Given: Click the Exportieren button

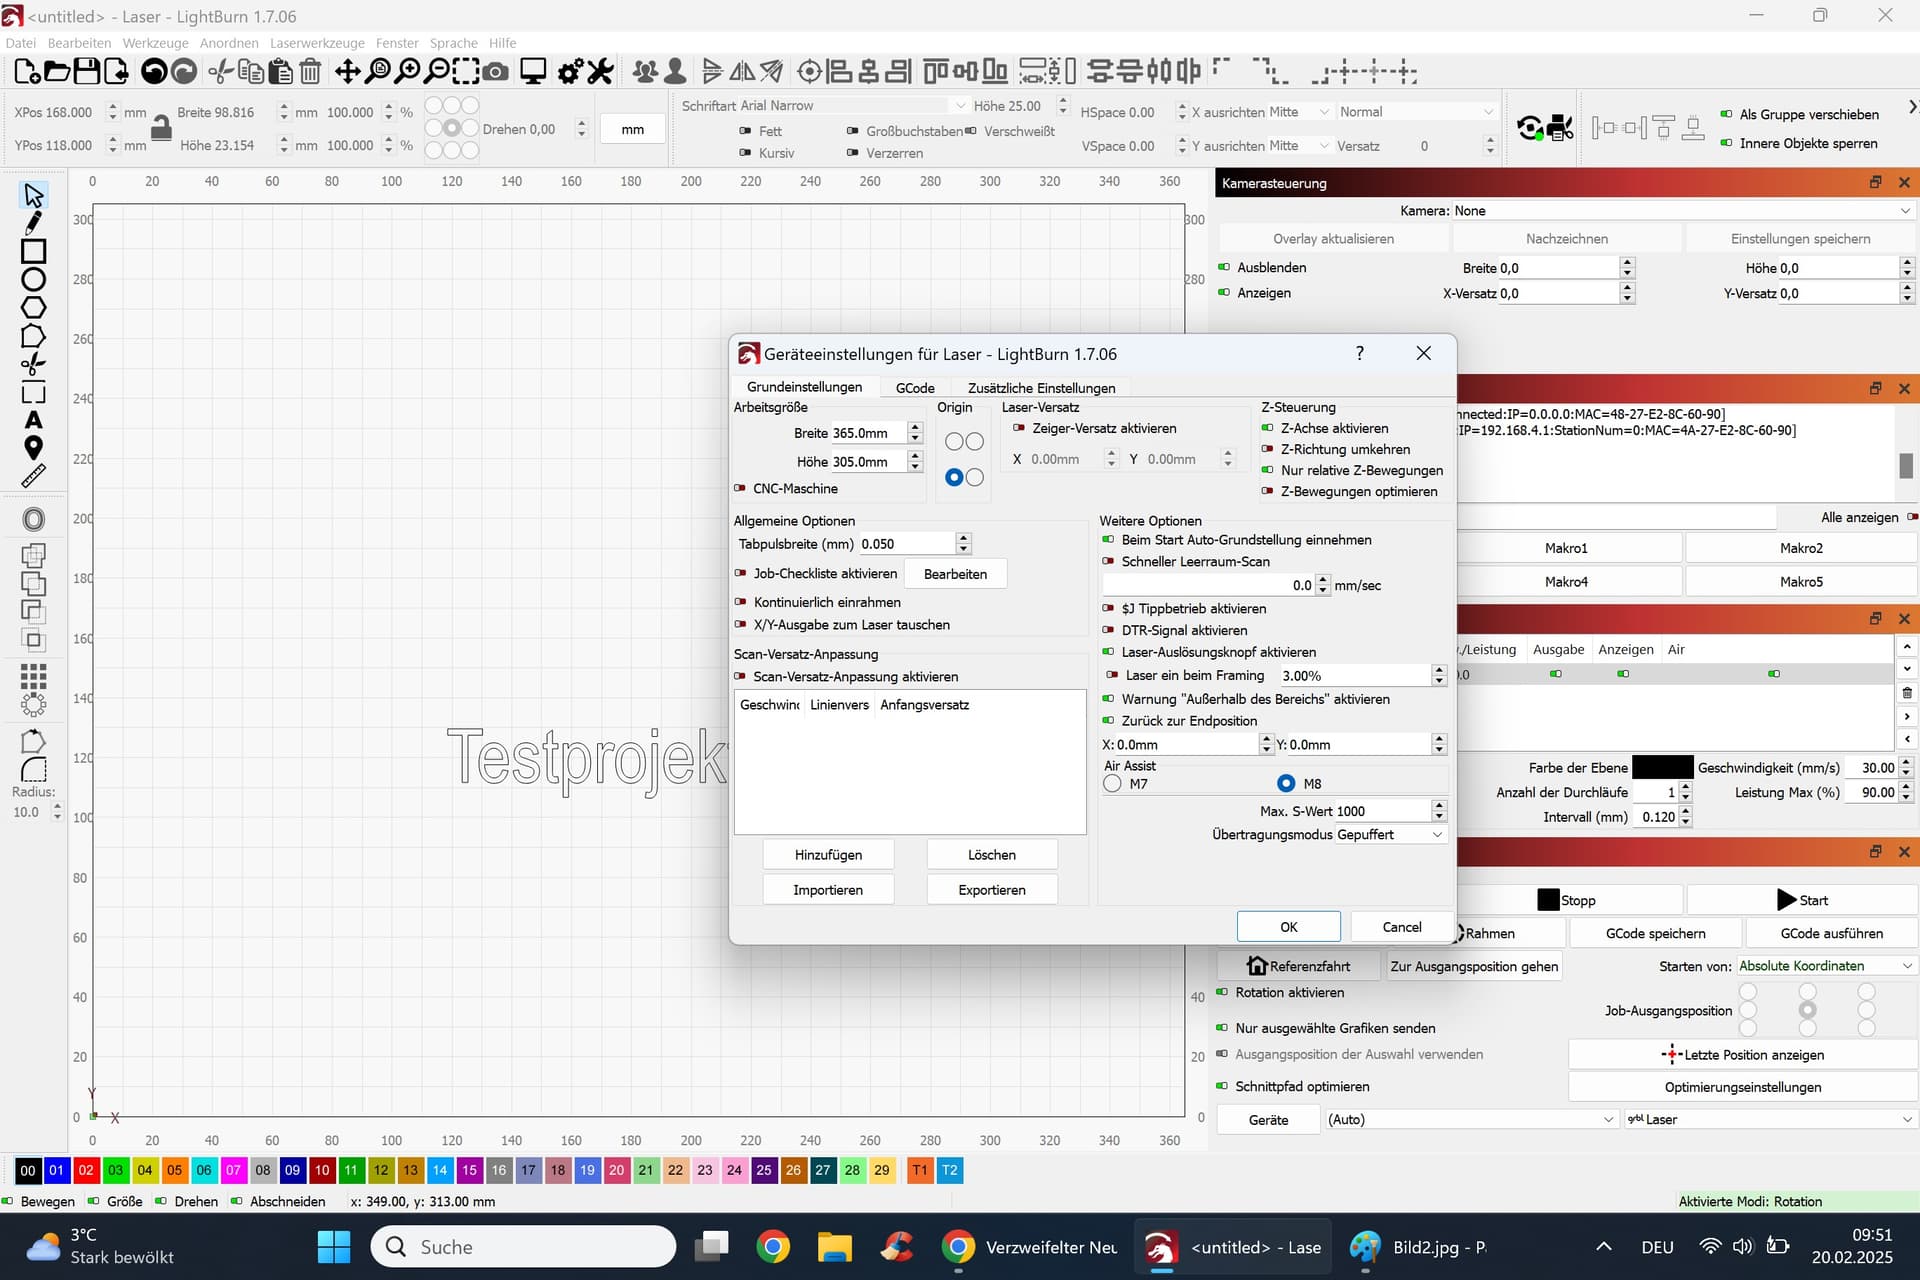Looking at the screenshot, I should point(992,890).
